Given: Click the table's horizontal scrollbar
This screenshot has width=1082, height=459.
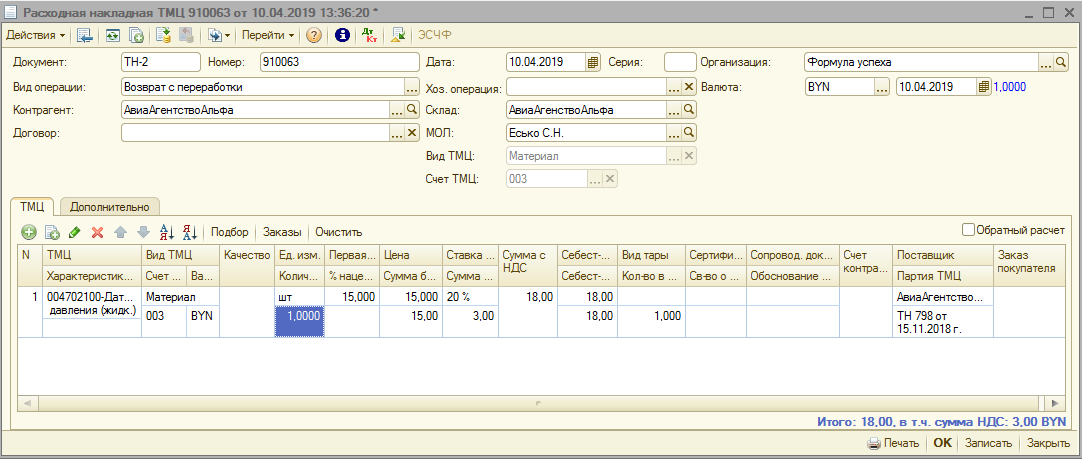Looking at the screenshot, I should pyautogui.click(x=540, y=402).
